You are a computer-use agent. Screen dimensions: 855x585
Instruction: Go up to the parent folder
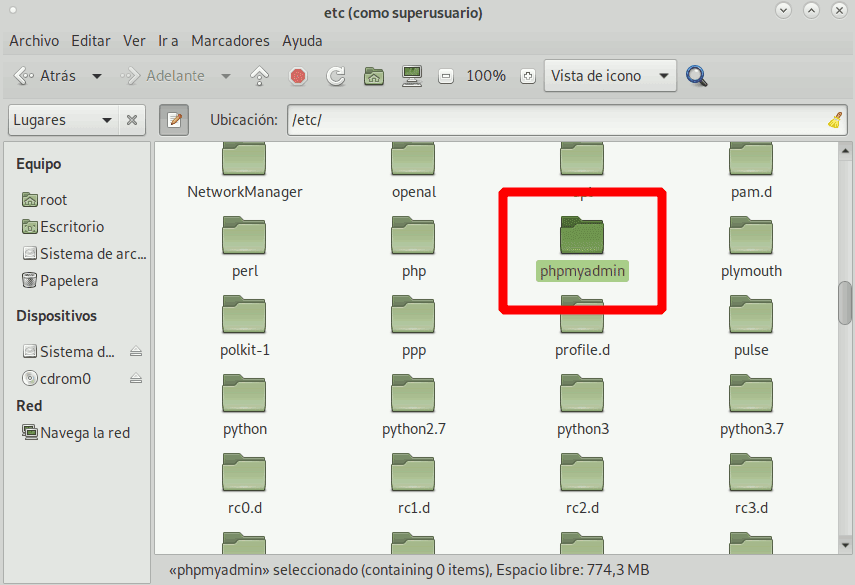(258, 76)
